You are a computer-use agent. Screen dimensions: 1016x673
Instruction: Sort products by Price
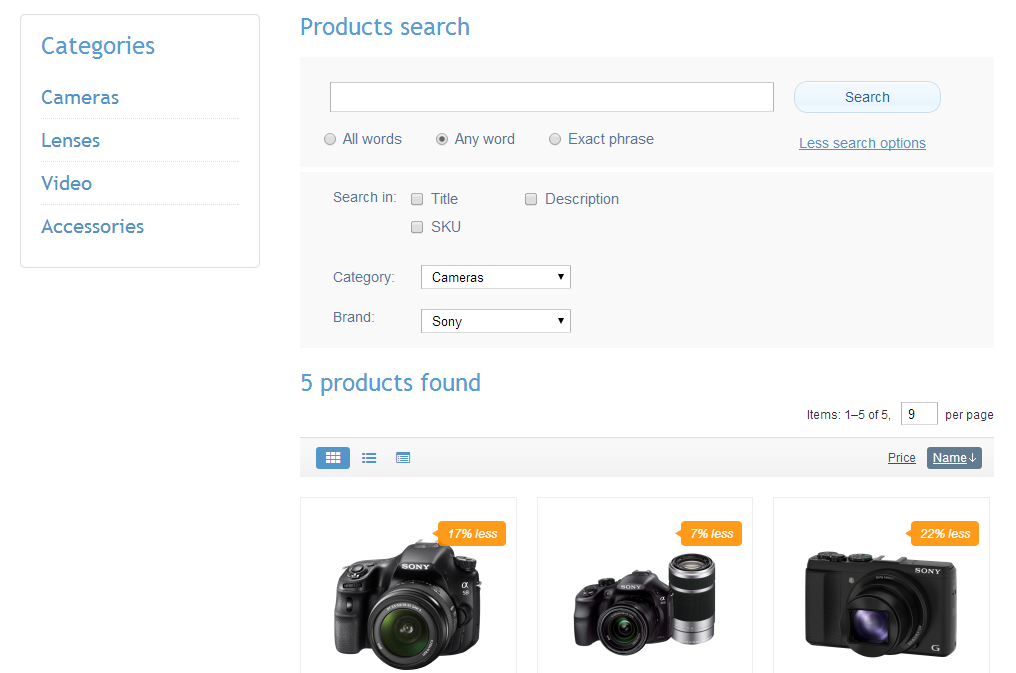point(901,458)
